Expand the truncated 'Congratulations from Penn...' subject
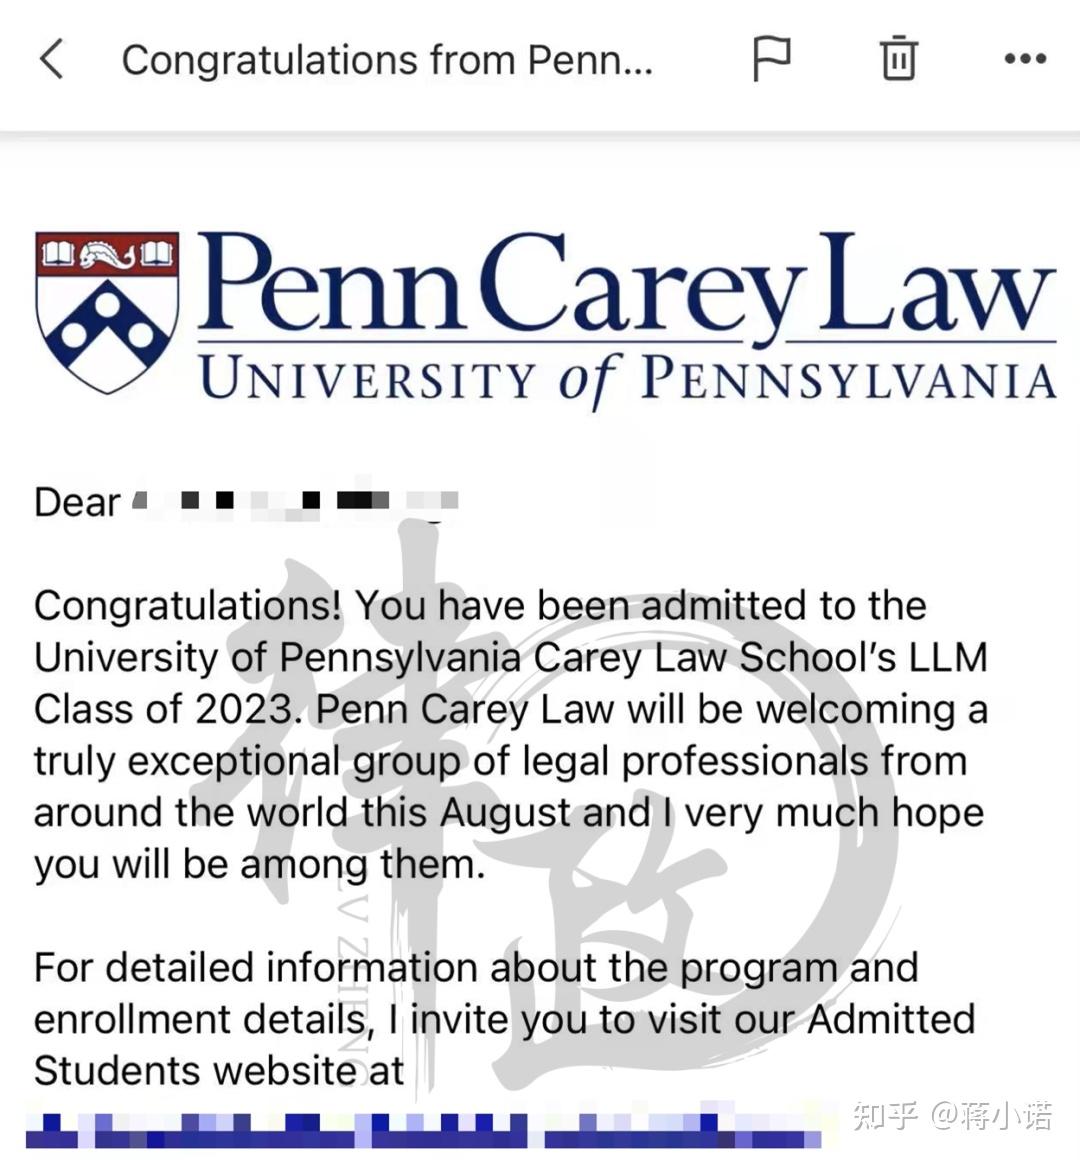Viewport: 1080px width, 1160px height. click(387, 60)
